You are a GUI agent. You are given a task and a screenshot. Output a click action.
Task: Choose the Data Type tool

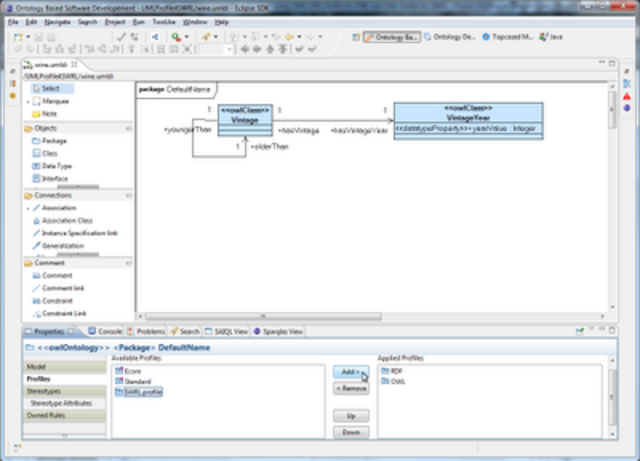(52, 166)
